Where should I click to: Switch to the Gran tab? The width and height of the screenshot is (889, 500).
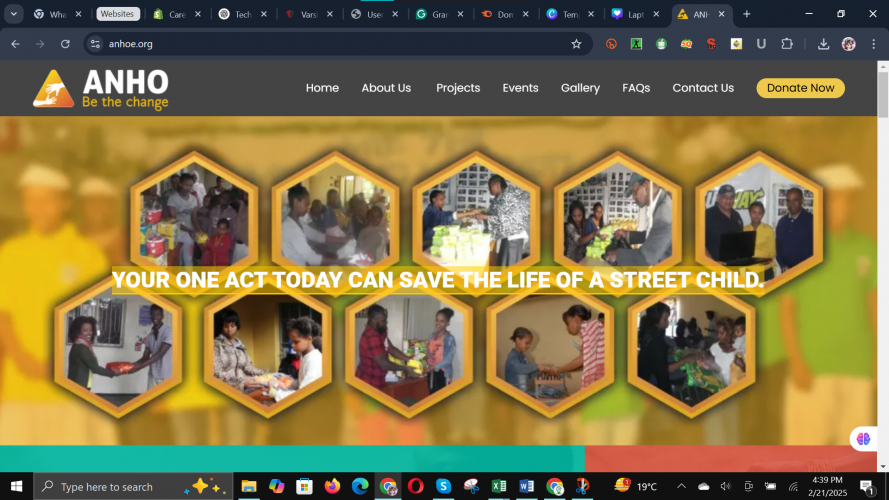439,14
